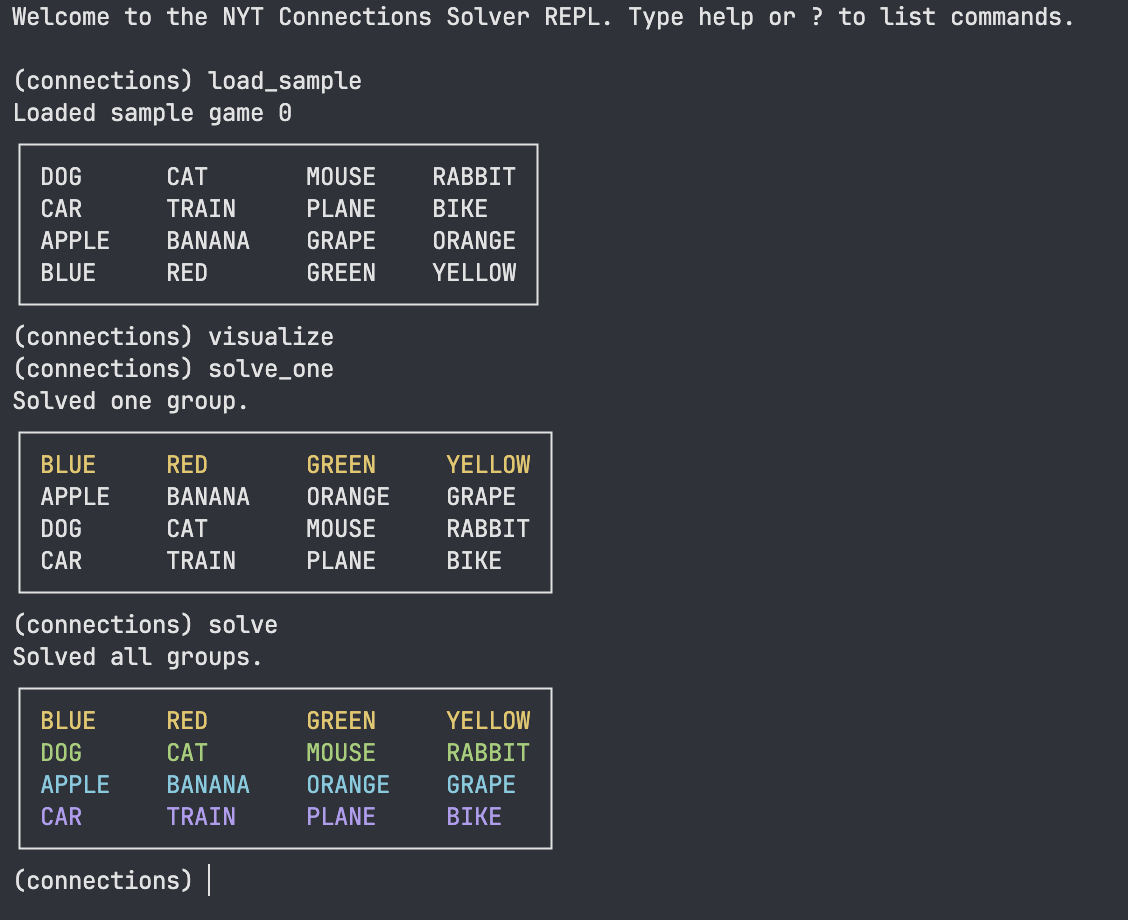1128x920 pixels.
Task: Click yellow BLUE in the grid under 'Solved all groups.'
Action: point(68,721)
